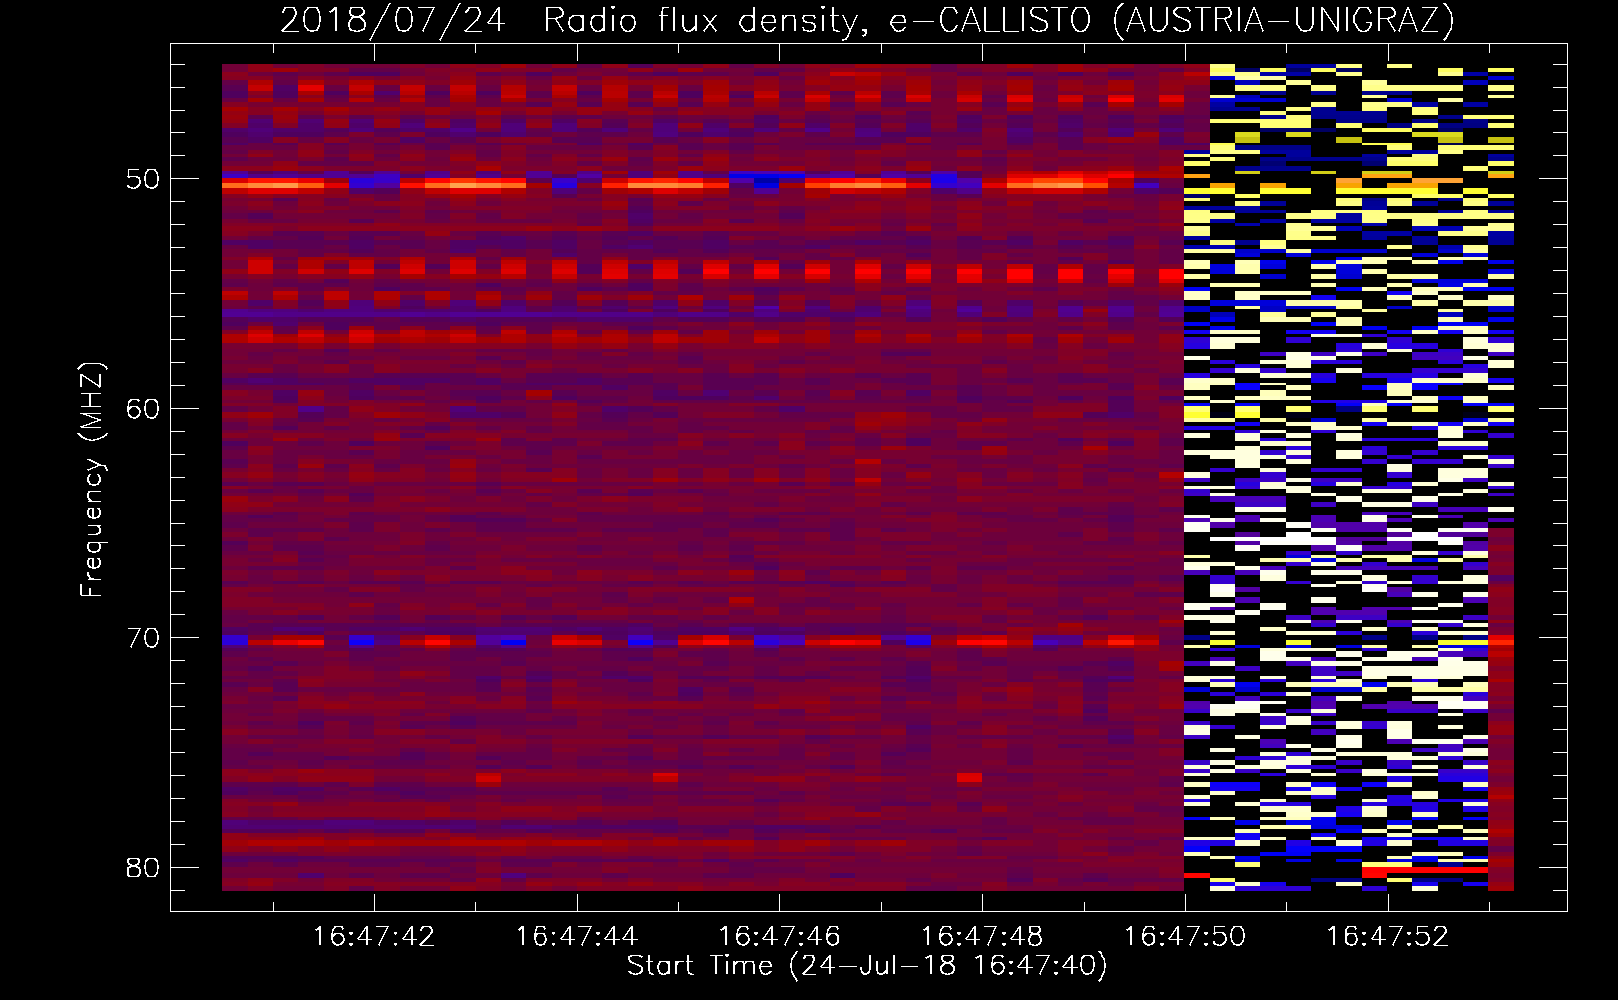Screen dimensions: 1618x1000
Task: Click the 16:47:52 time tick label
Action: point(1387,937)
